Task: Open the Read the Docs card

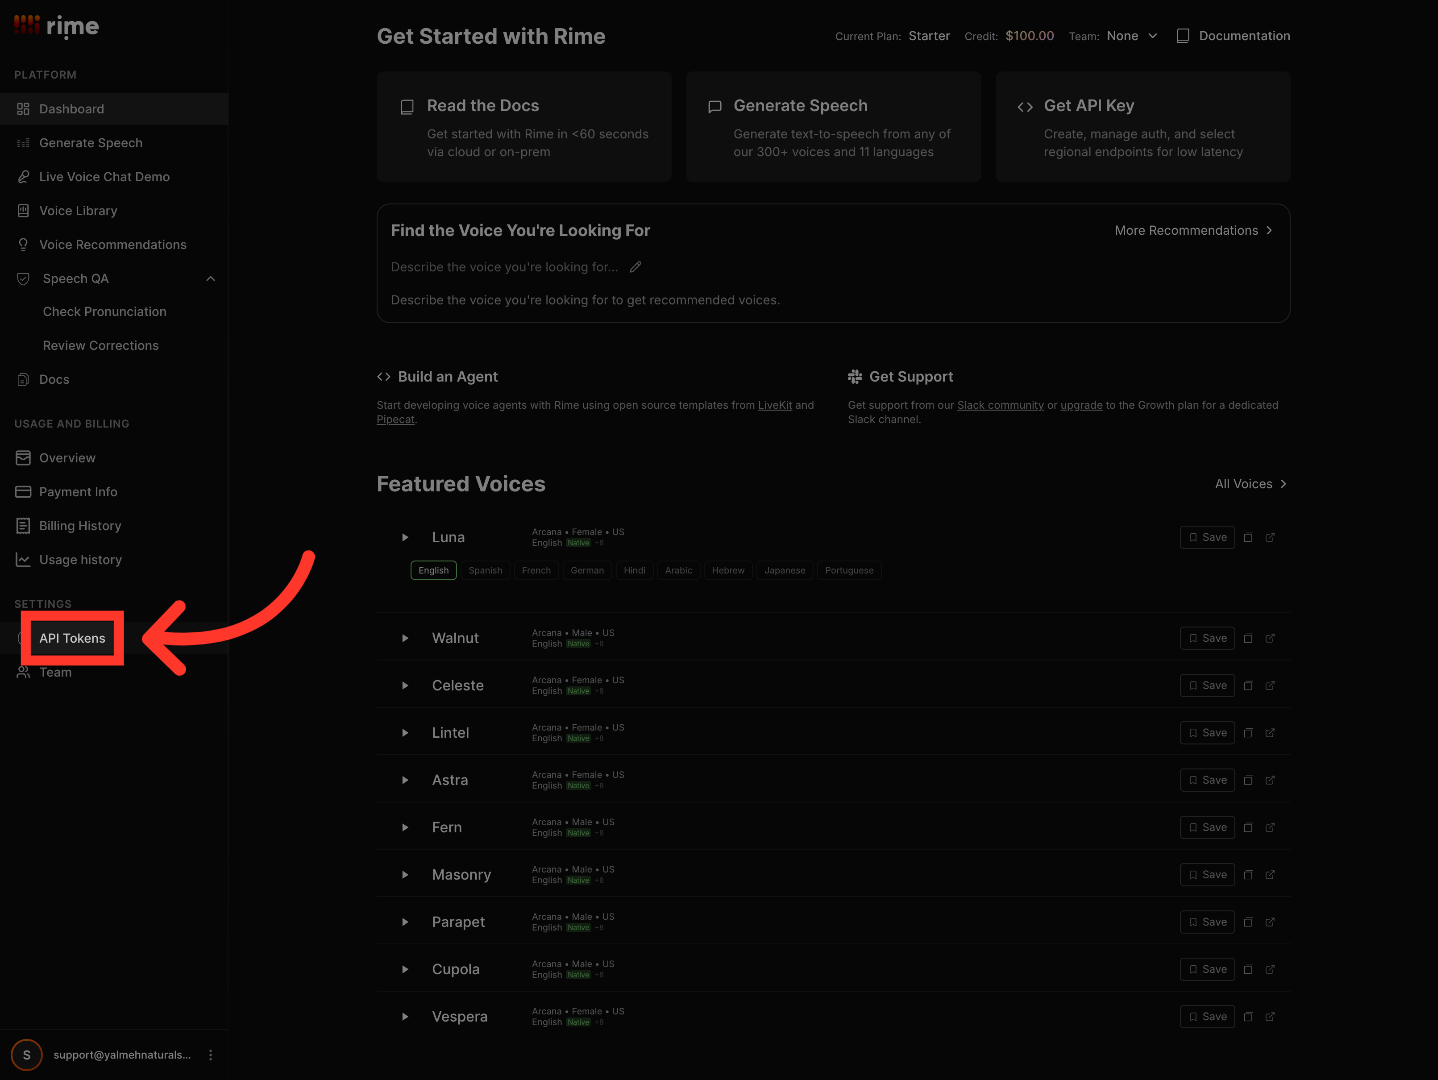Action: (524, 127)
